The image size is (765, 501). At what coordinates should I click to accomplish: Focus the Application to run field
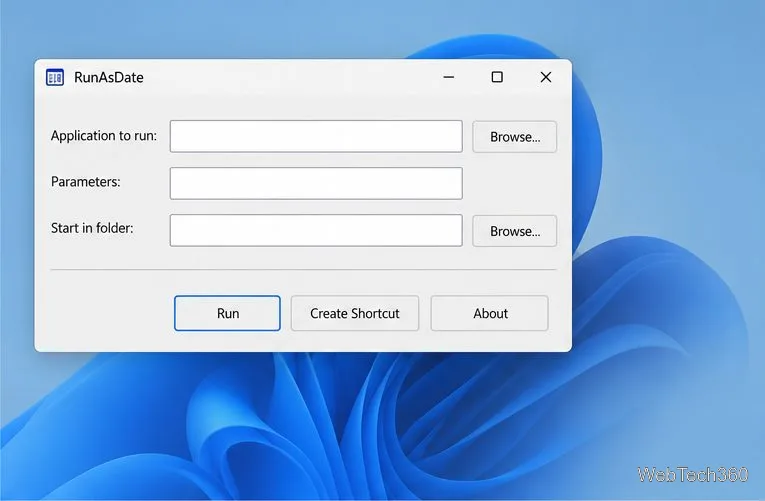click(x=316, y=136)
